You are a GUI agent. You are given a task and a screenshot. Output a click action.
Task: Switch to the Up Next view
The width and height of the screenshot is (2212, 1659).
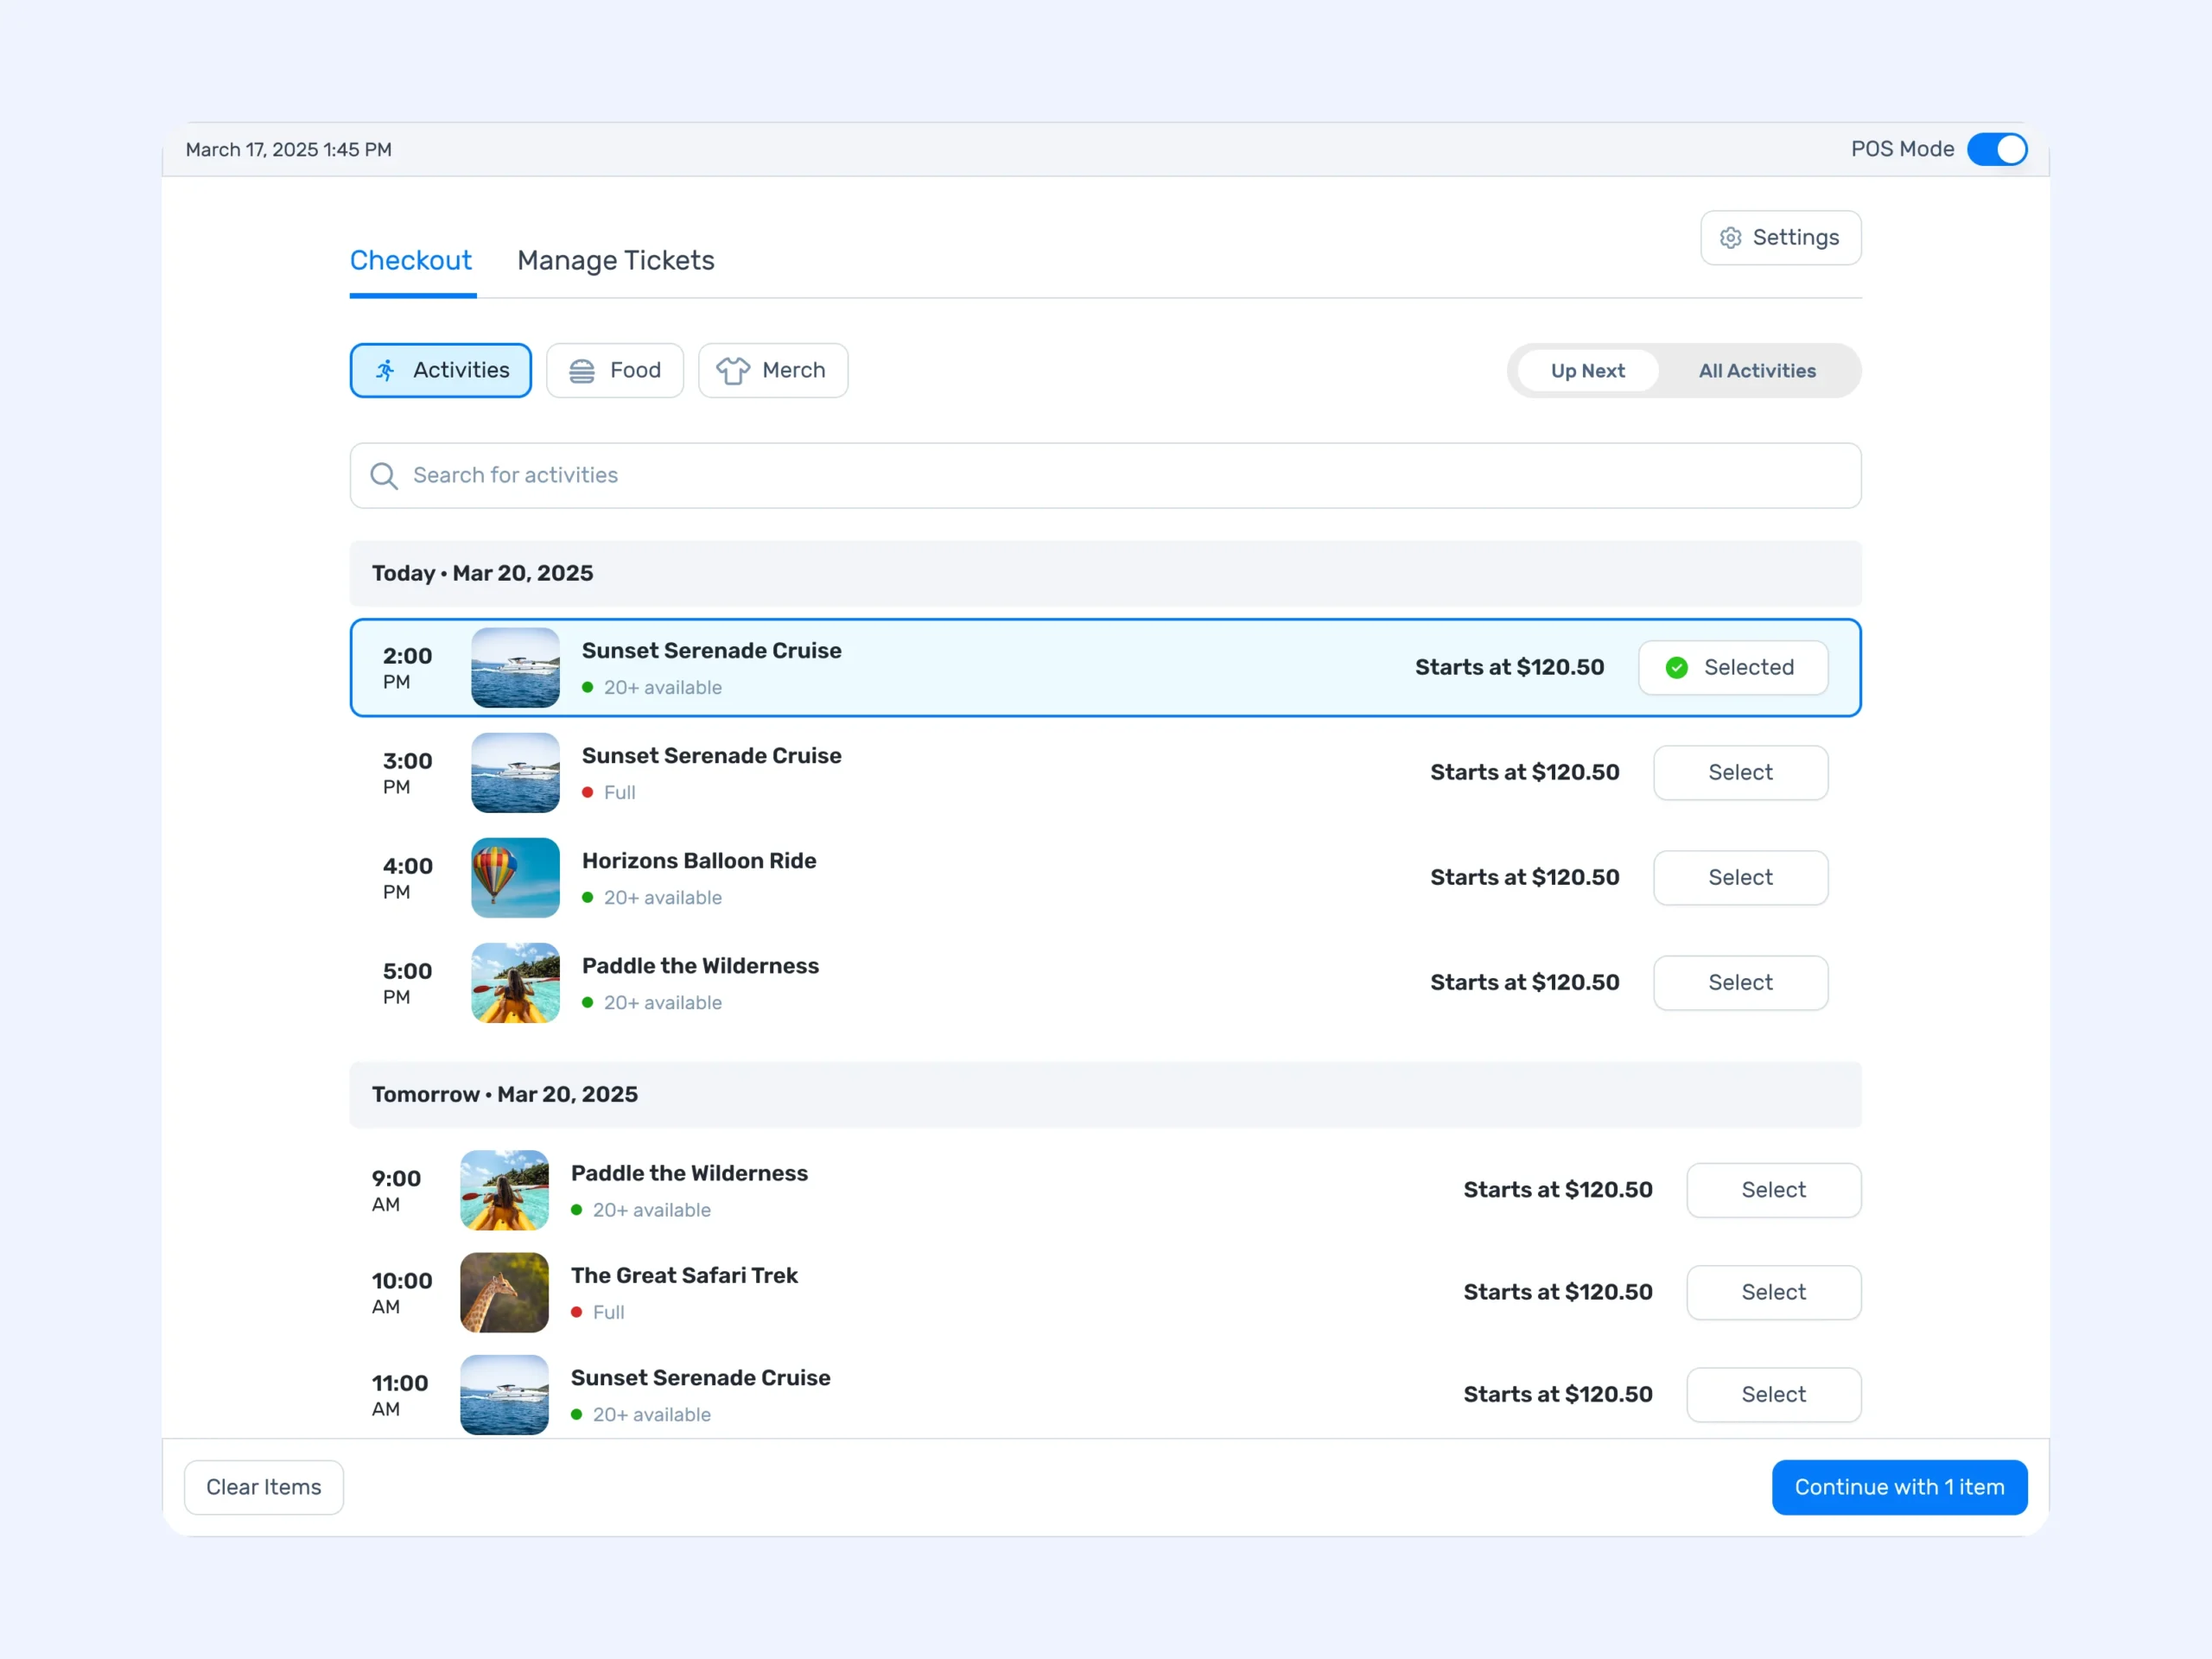(1587, 370)
